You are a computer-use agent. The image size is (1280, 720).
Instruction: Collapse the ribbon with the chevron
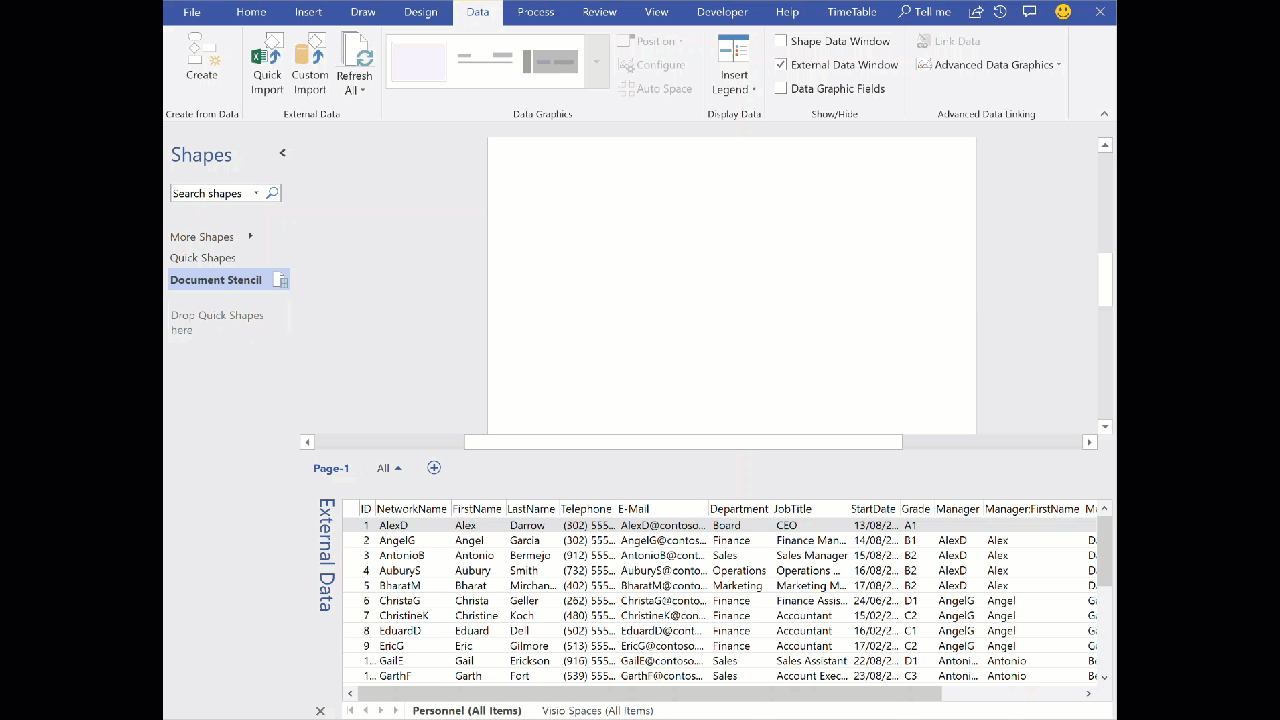tap(1104, 114)
